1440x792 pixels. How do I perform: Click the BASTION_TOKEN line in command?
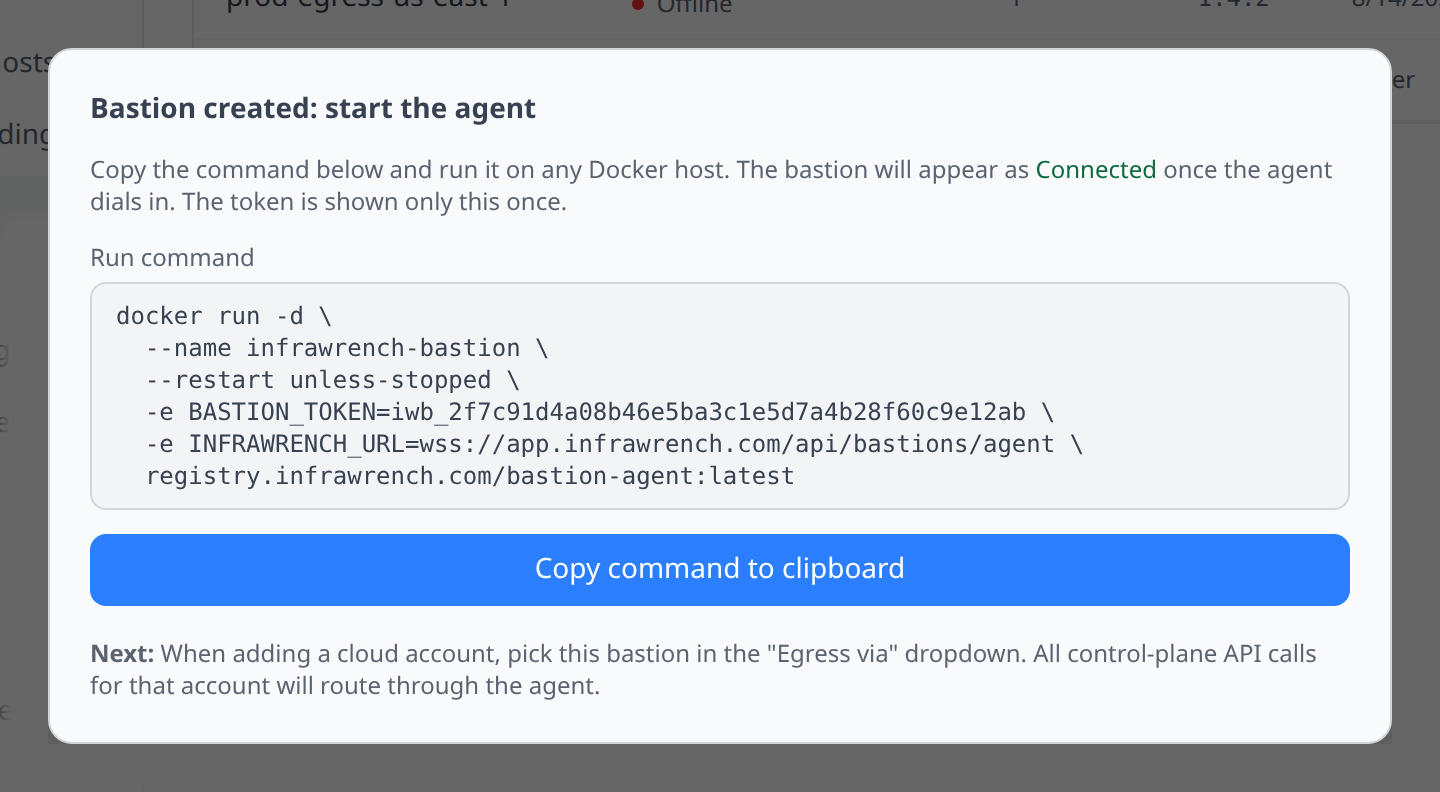click(599, 412)
